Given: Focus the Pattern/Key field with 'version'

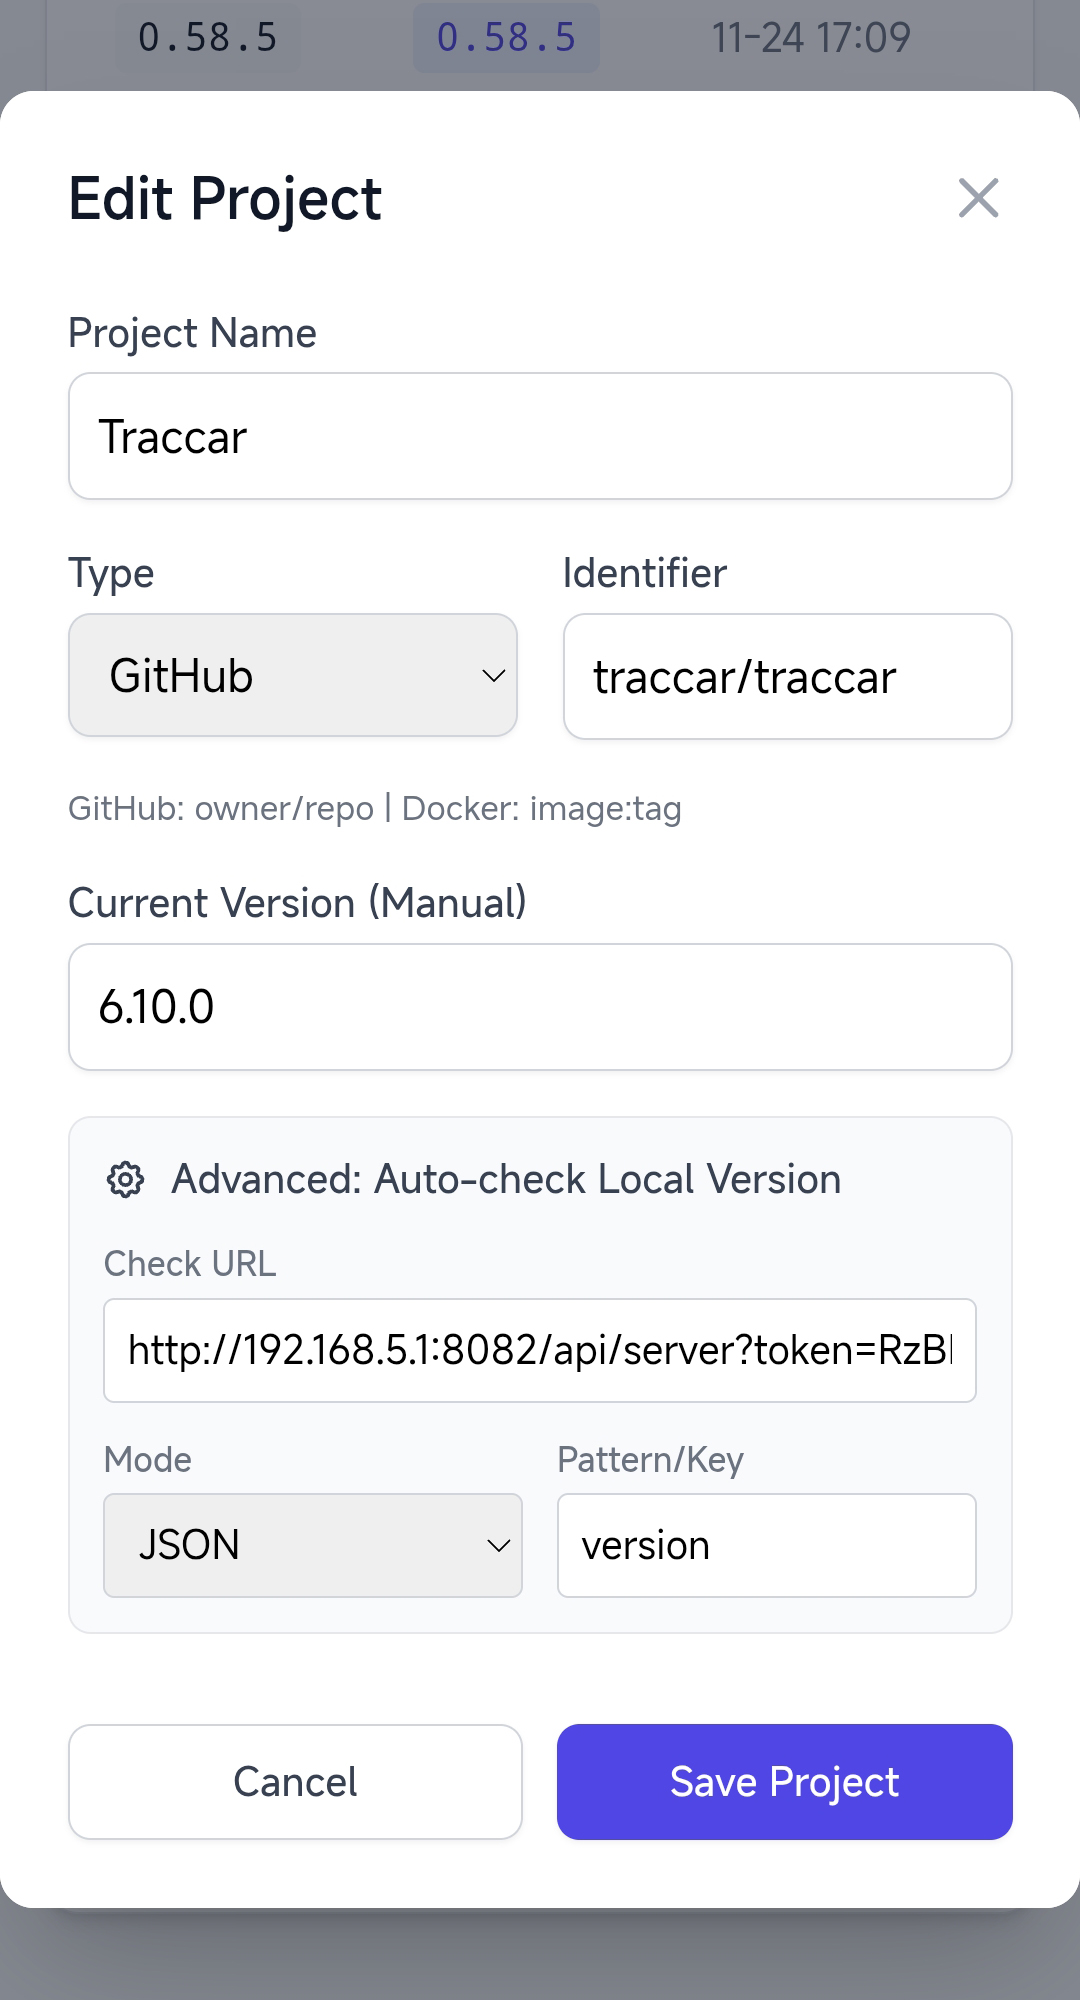Looking at the screenshot, I should click(x=766, y=1545).
